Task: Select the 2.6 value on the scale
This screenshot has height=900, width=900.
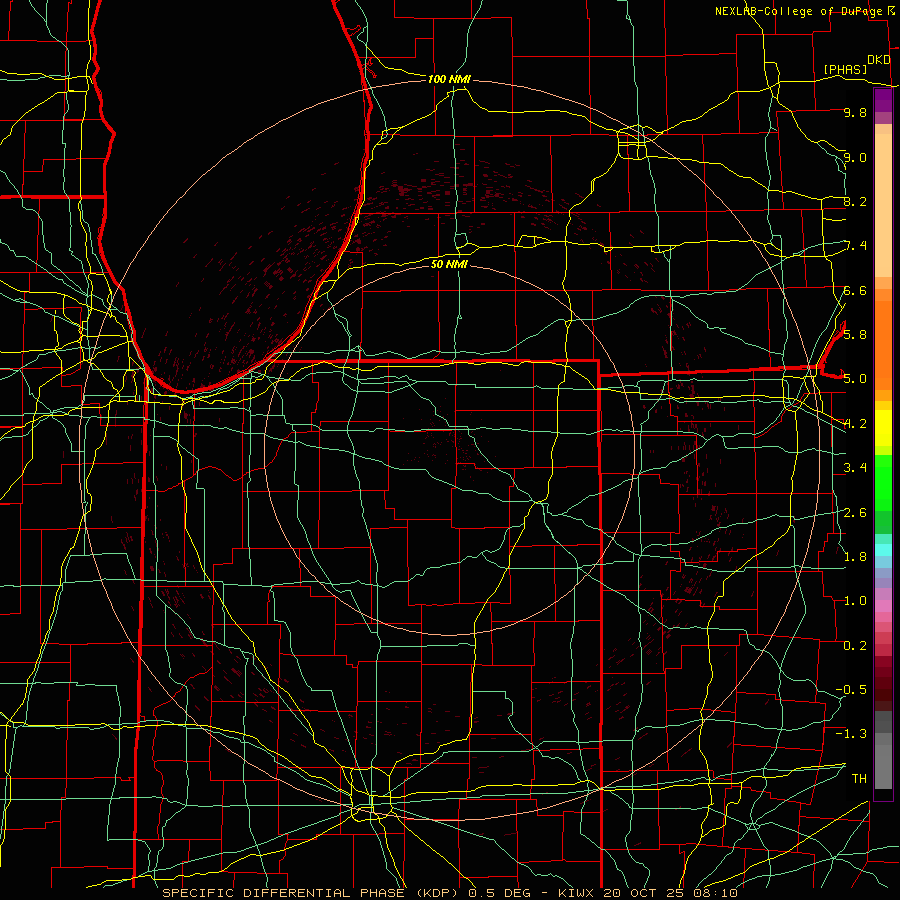Action: coord(855,512)
